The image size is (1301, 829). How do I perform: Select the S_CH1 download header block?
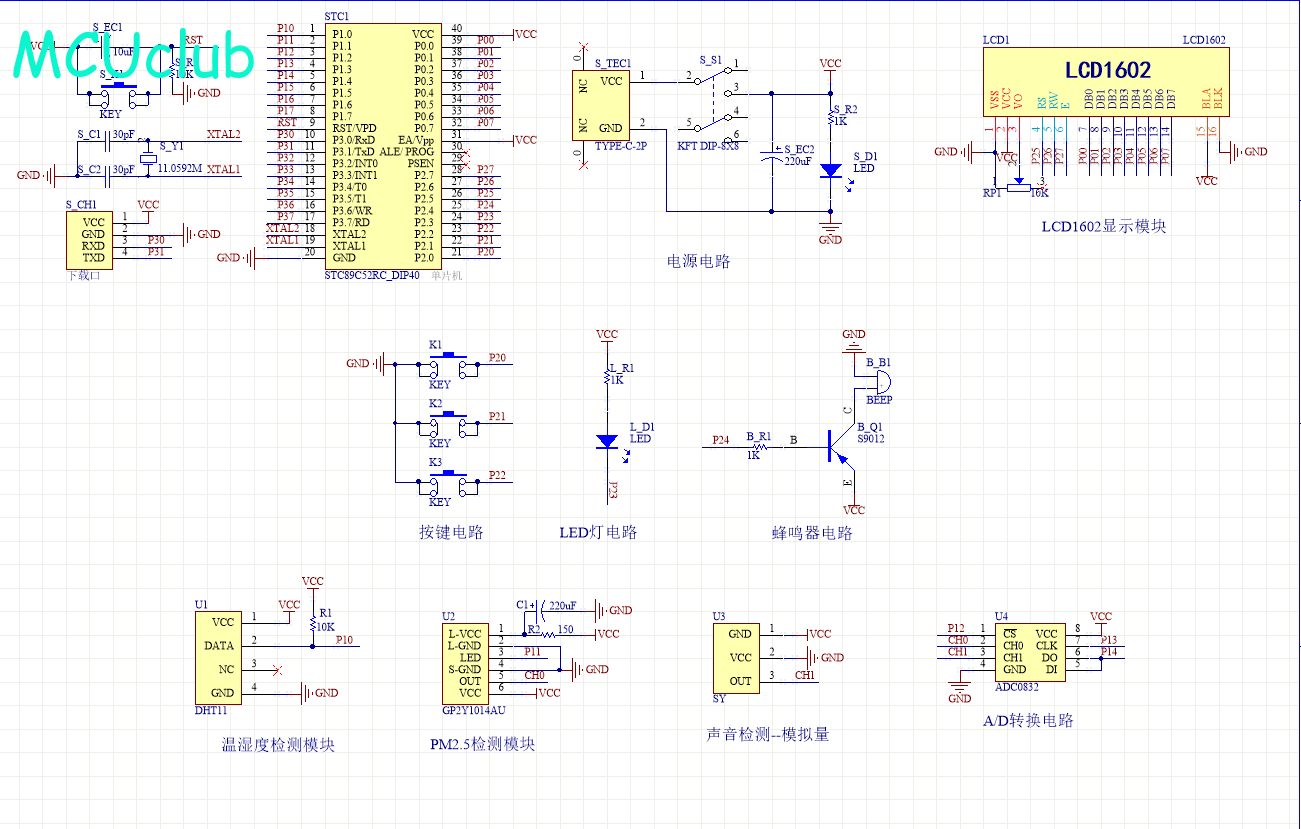[x=91, y=240]
